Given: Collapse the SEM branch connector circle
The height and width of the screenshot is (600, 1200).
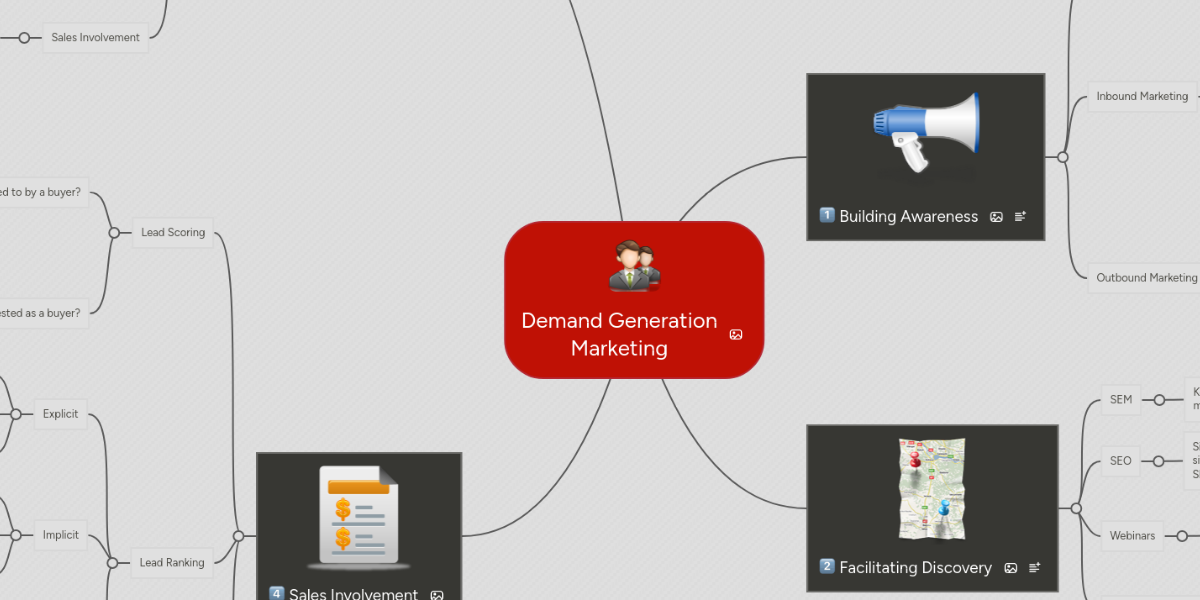Looking at the screenshot, I should click(1158, 399).
